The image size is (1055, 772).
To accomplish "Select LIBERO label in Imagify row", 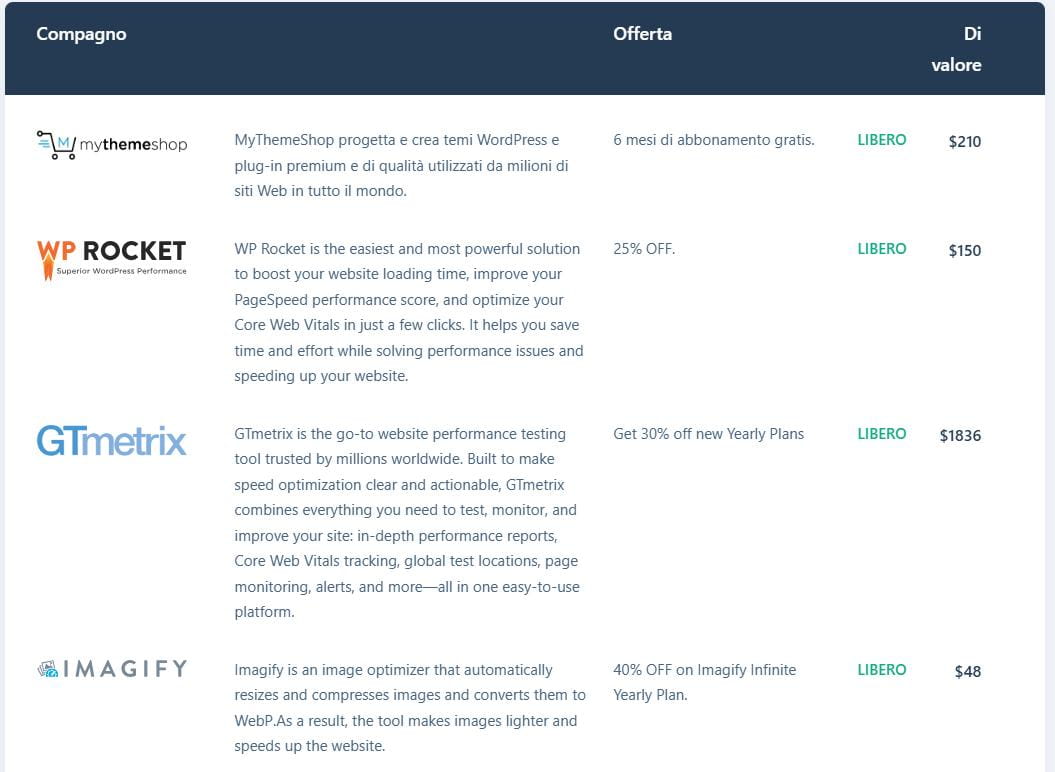I will click(881, 670).
